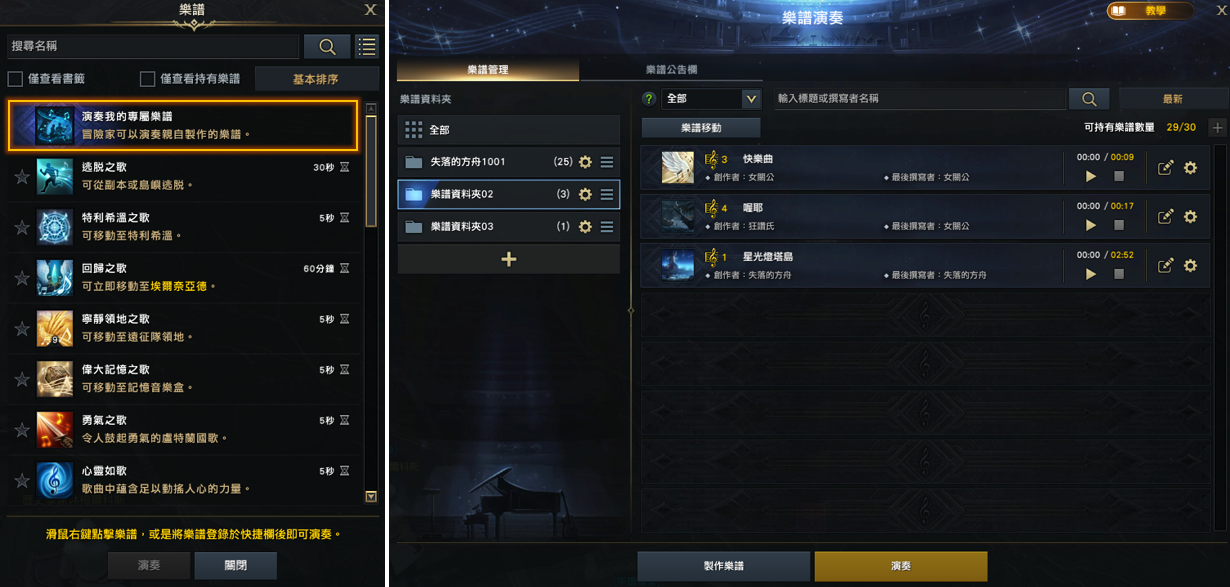Open settings gear for 失落的方舟1001 folder
Screen dimensions: 1230x587
pos(586,162)
